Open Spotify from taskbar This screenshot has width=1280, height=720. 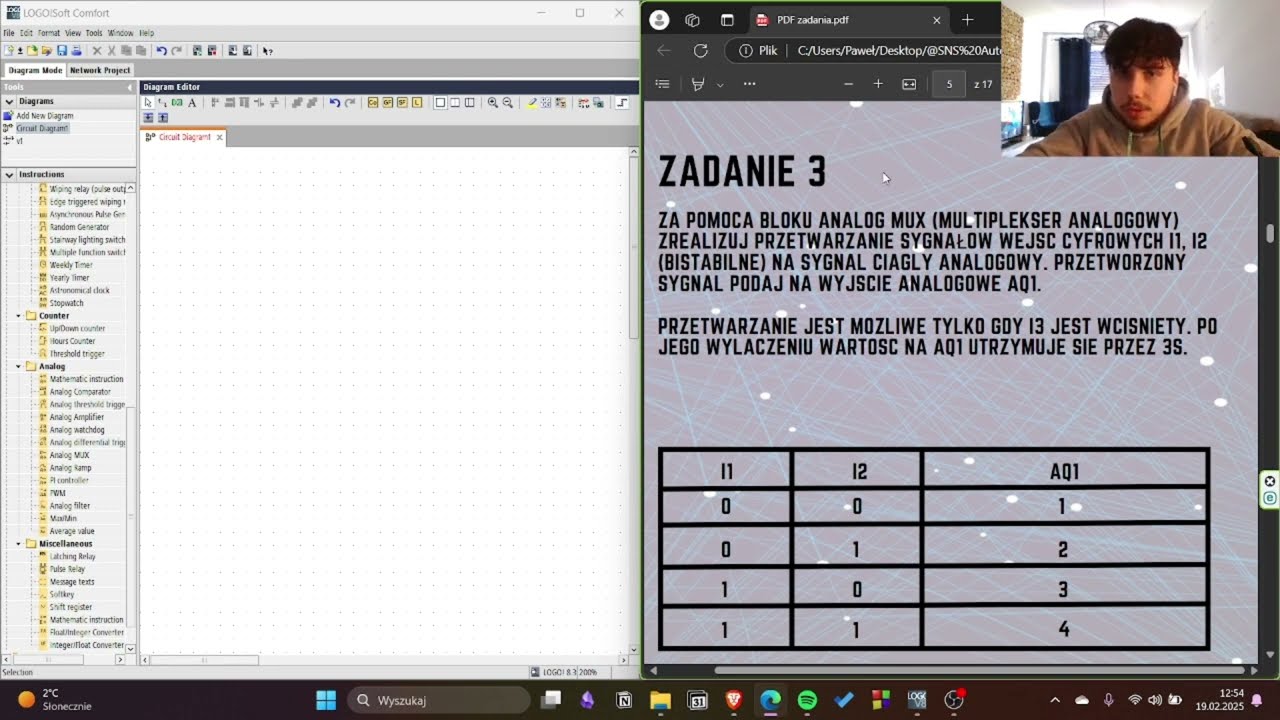807,700
